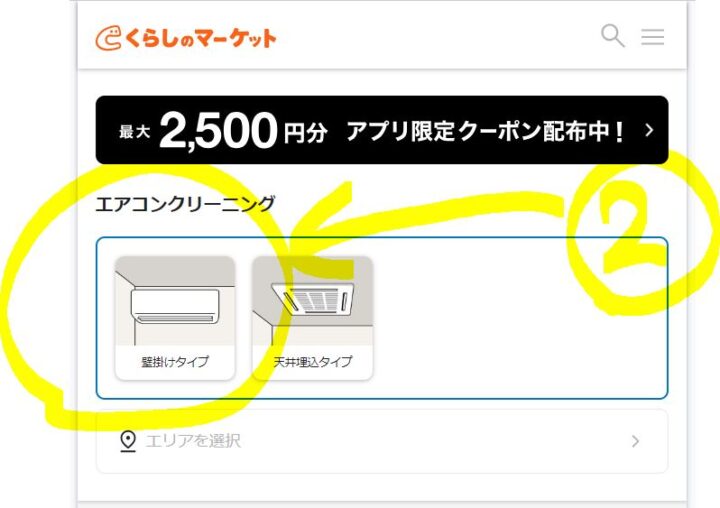
Task: Open the エリアを選択 area field
Action: pyautogui.click(x=382, y=441)
